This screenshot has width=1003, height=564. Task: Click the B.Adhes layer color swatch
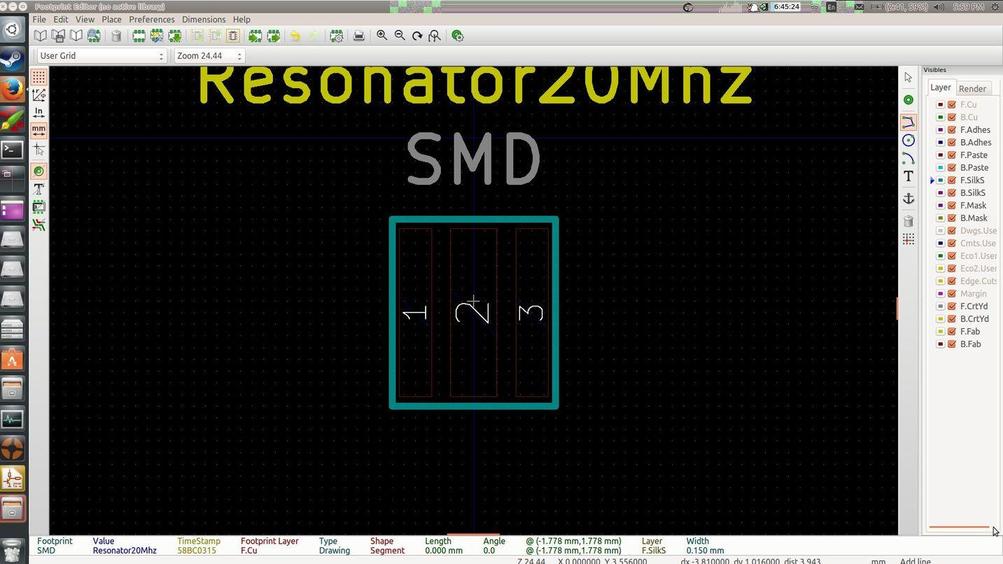click(940, 143)
